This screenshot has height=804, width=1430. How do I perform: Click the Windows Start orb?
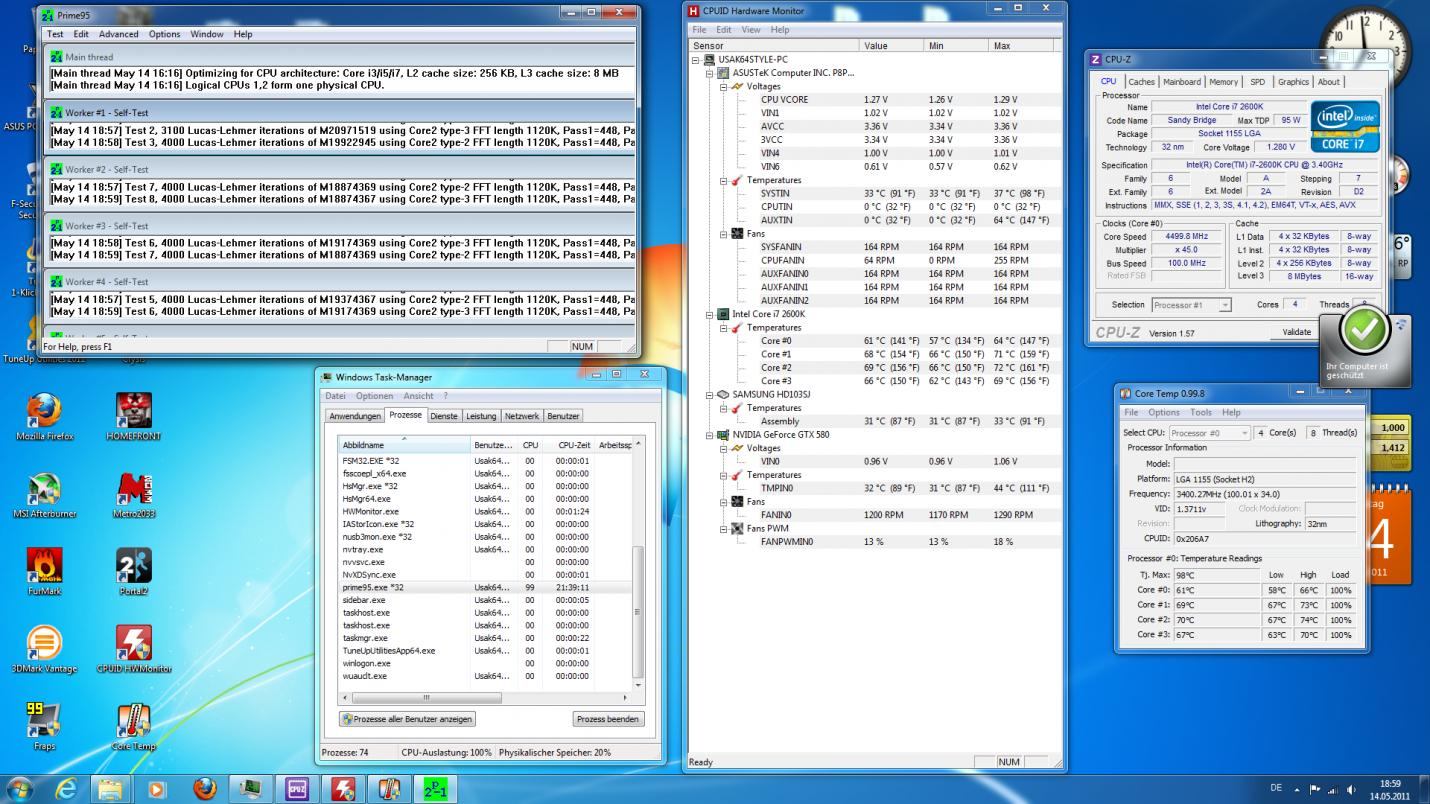click(x=20, y=789)
